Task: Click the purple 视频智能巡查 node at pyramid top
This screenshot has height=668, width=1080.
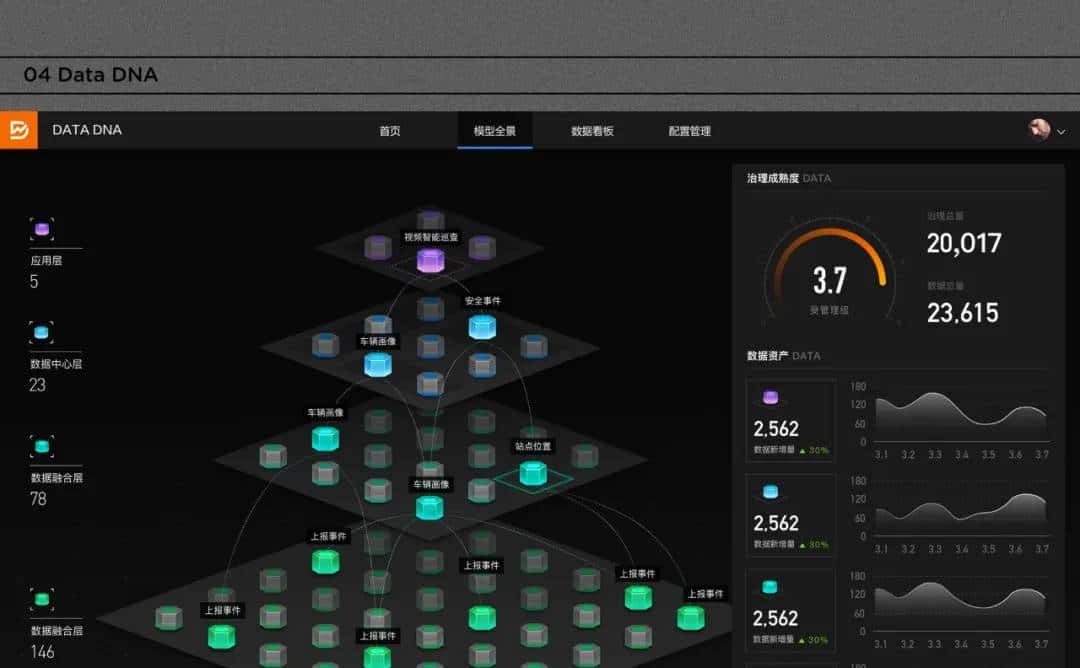Action: click(429, 259)
